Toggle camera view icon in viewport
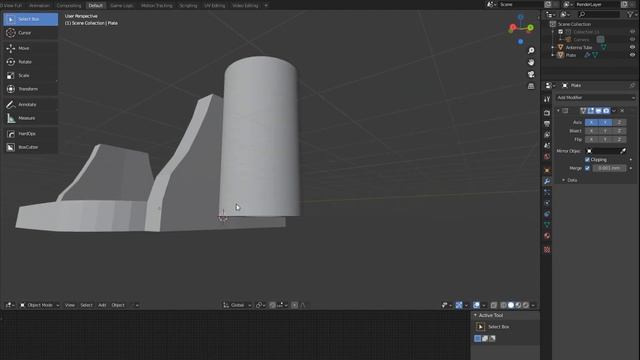This screenshot has height=360, width=640. tap(531, 74)
